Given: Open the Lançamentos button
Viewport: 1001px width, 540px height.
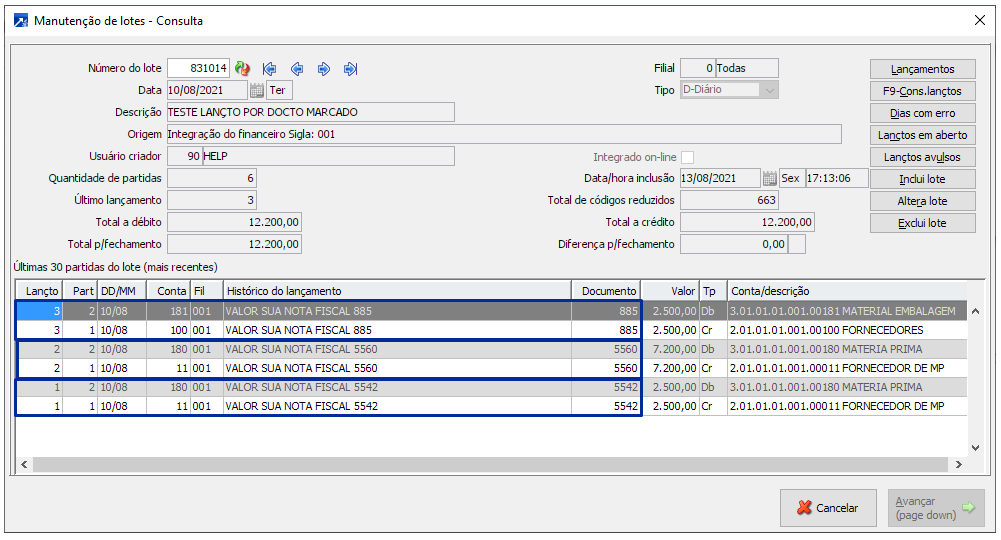Looking at the screenshot, I should click(922, 69).
